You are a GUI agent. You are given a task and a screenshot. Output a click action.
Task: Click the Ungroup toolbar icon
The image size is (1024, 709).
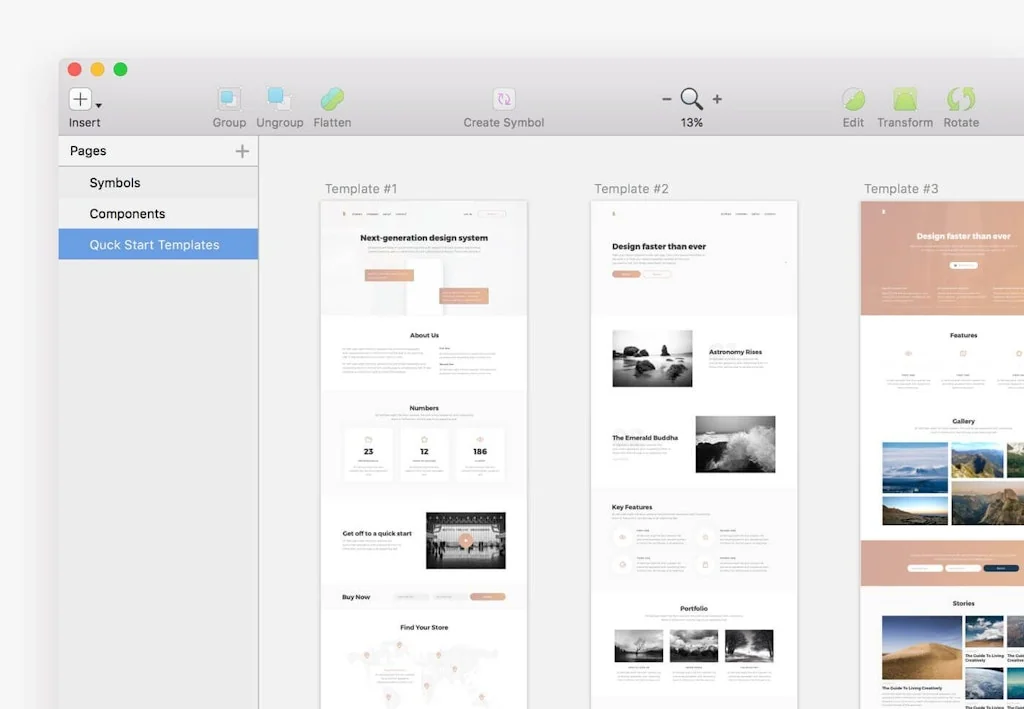pos(279,100)
